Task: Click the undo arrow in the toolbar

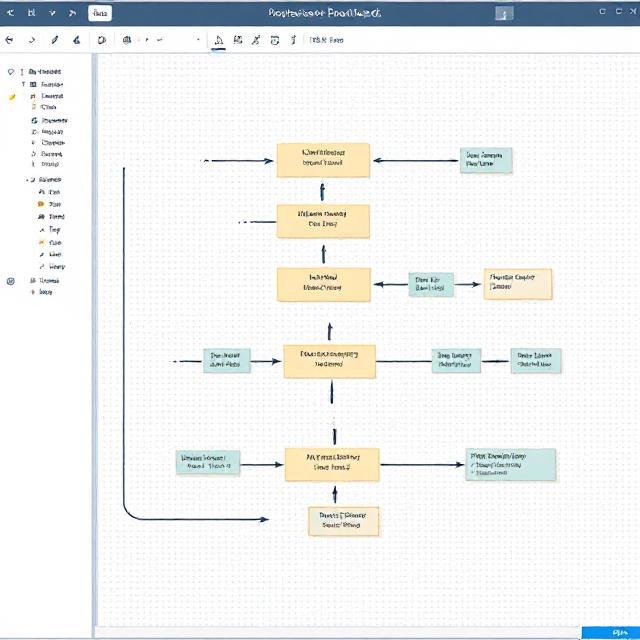Action: click(10, 40)
